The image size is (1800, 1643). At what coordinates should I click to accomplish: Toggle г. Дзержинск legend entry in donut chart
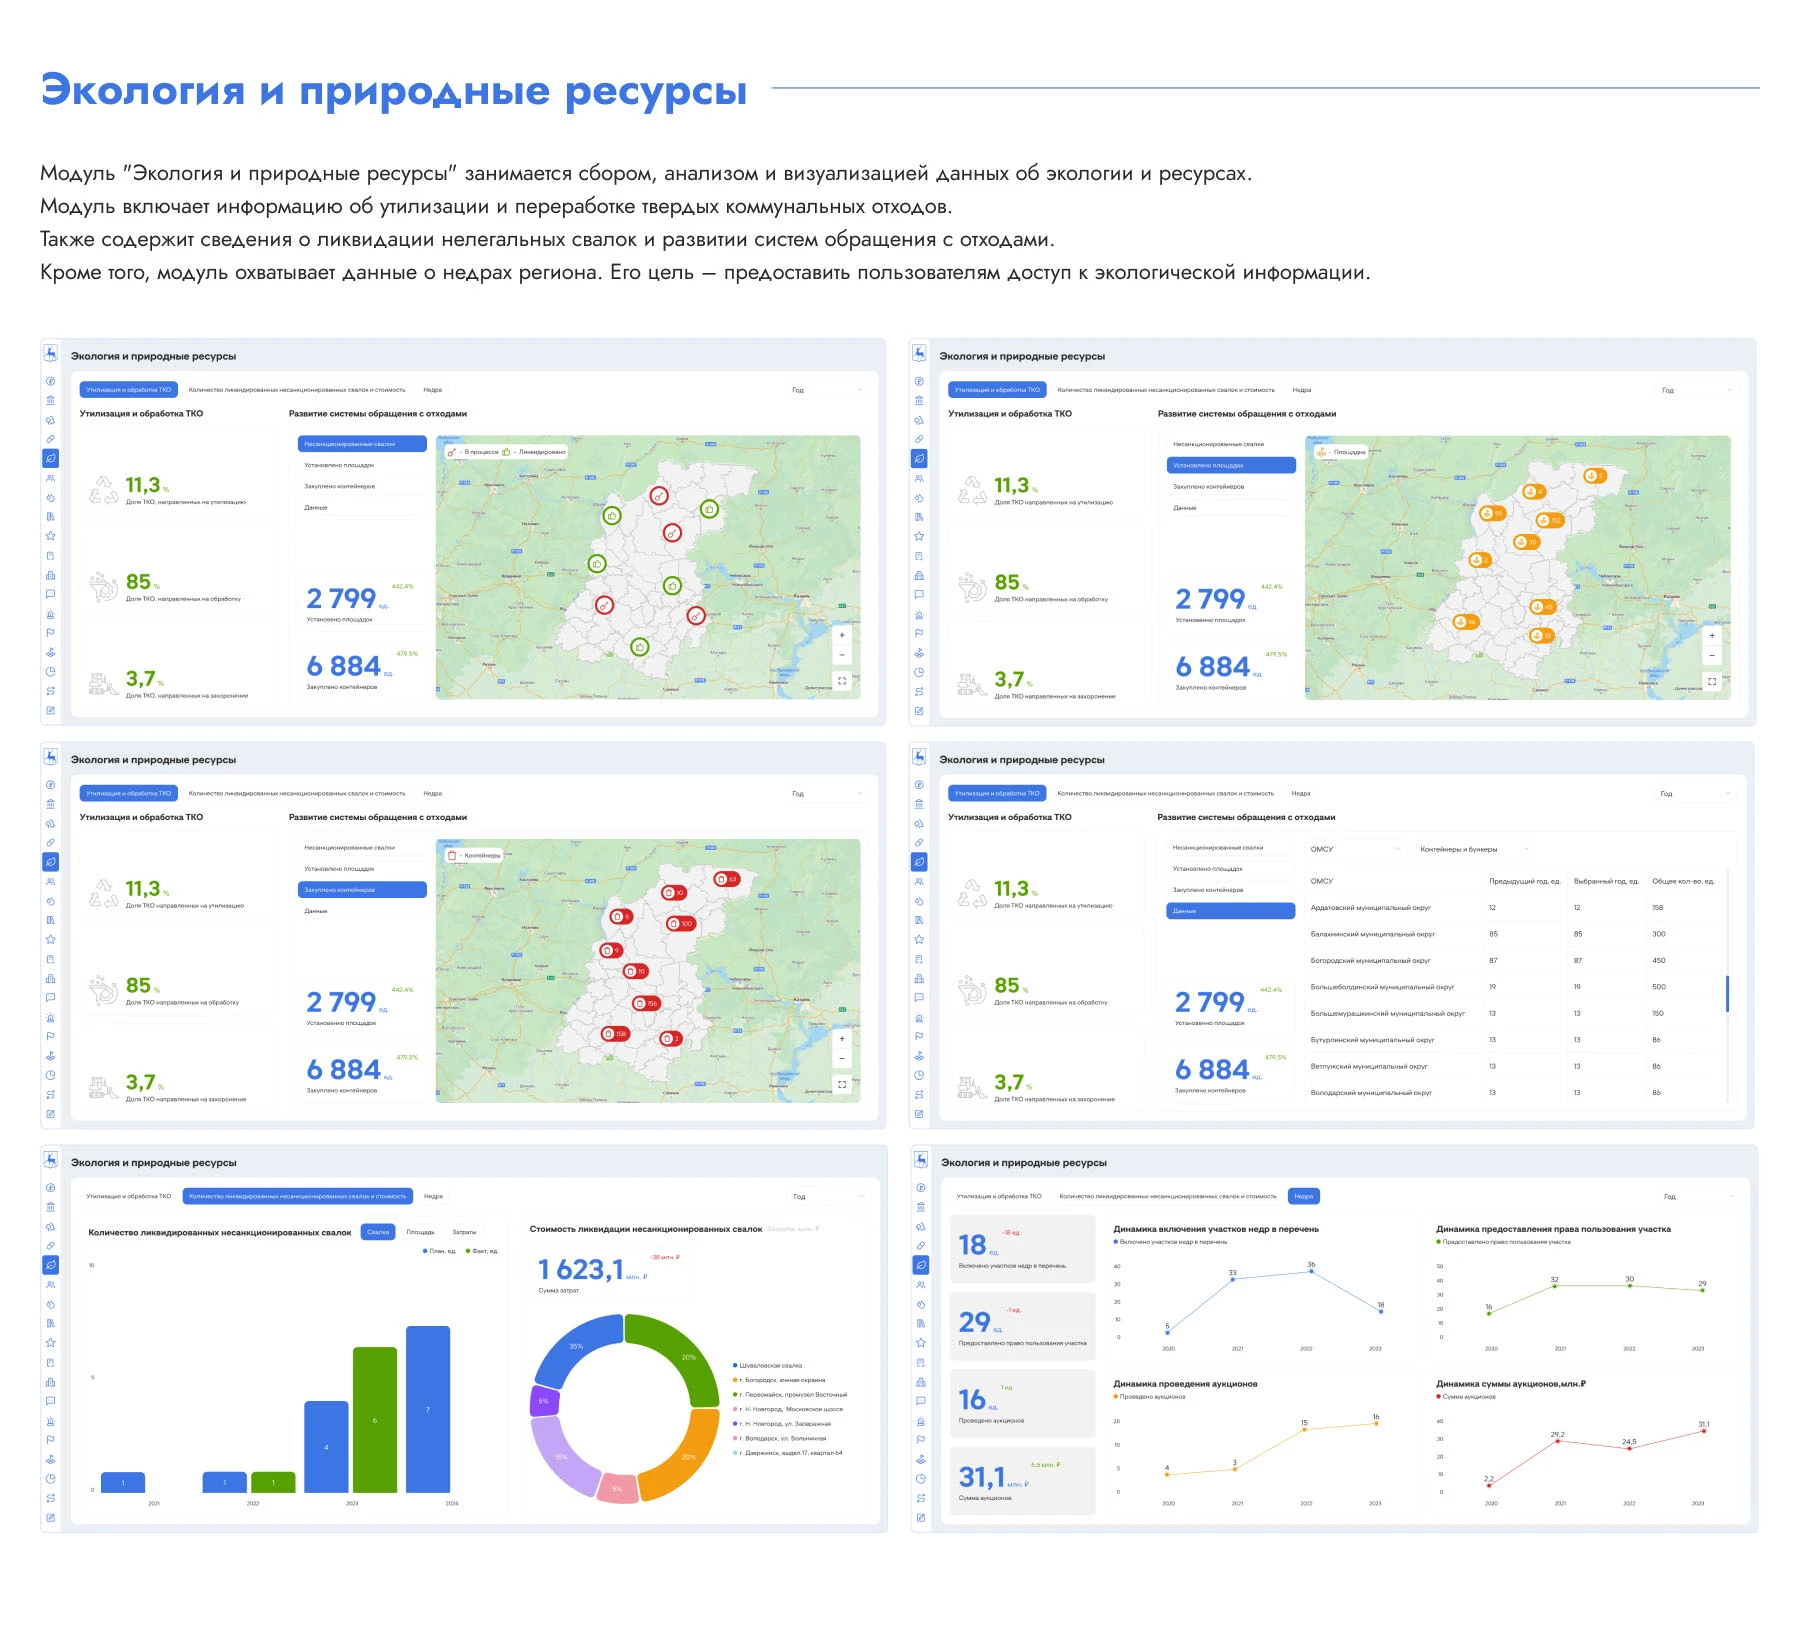[x=788, y=1453]
